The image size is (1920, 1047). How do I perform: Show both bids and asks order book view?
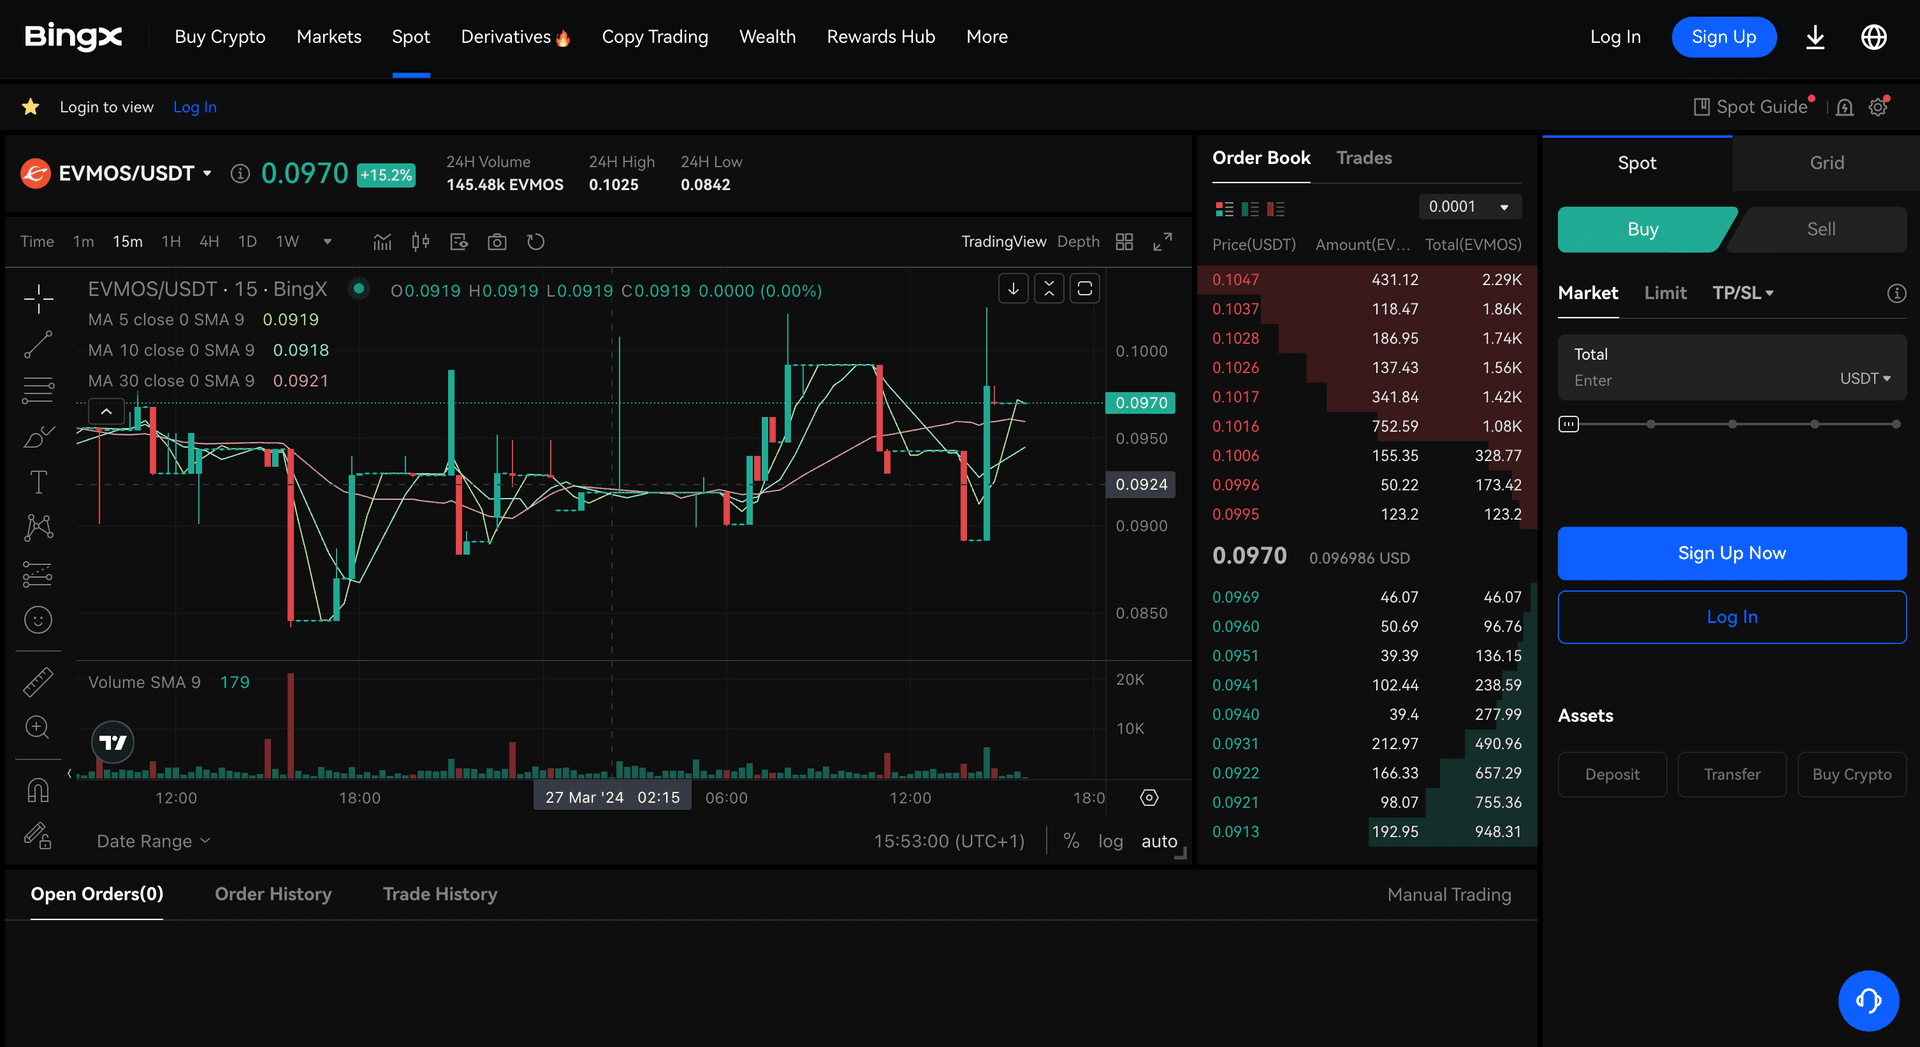pos(1224,209)
